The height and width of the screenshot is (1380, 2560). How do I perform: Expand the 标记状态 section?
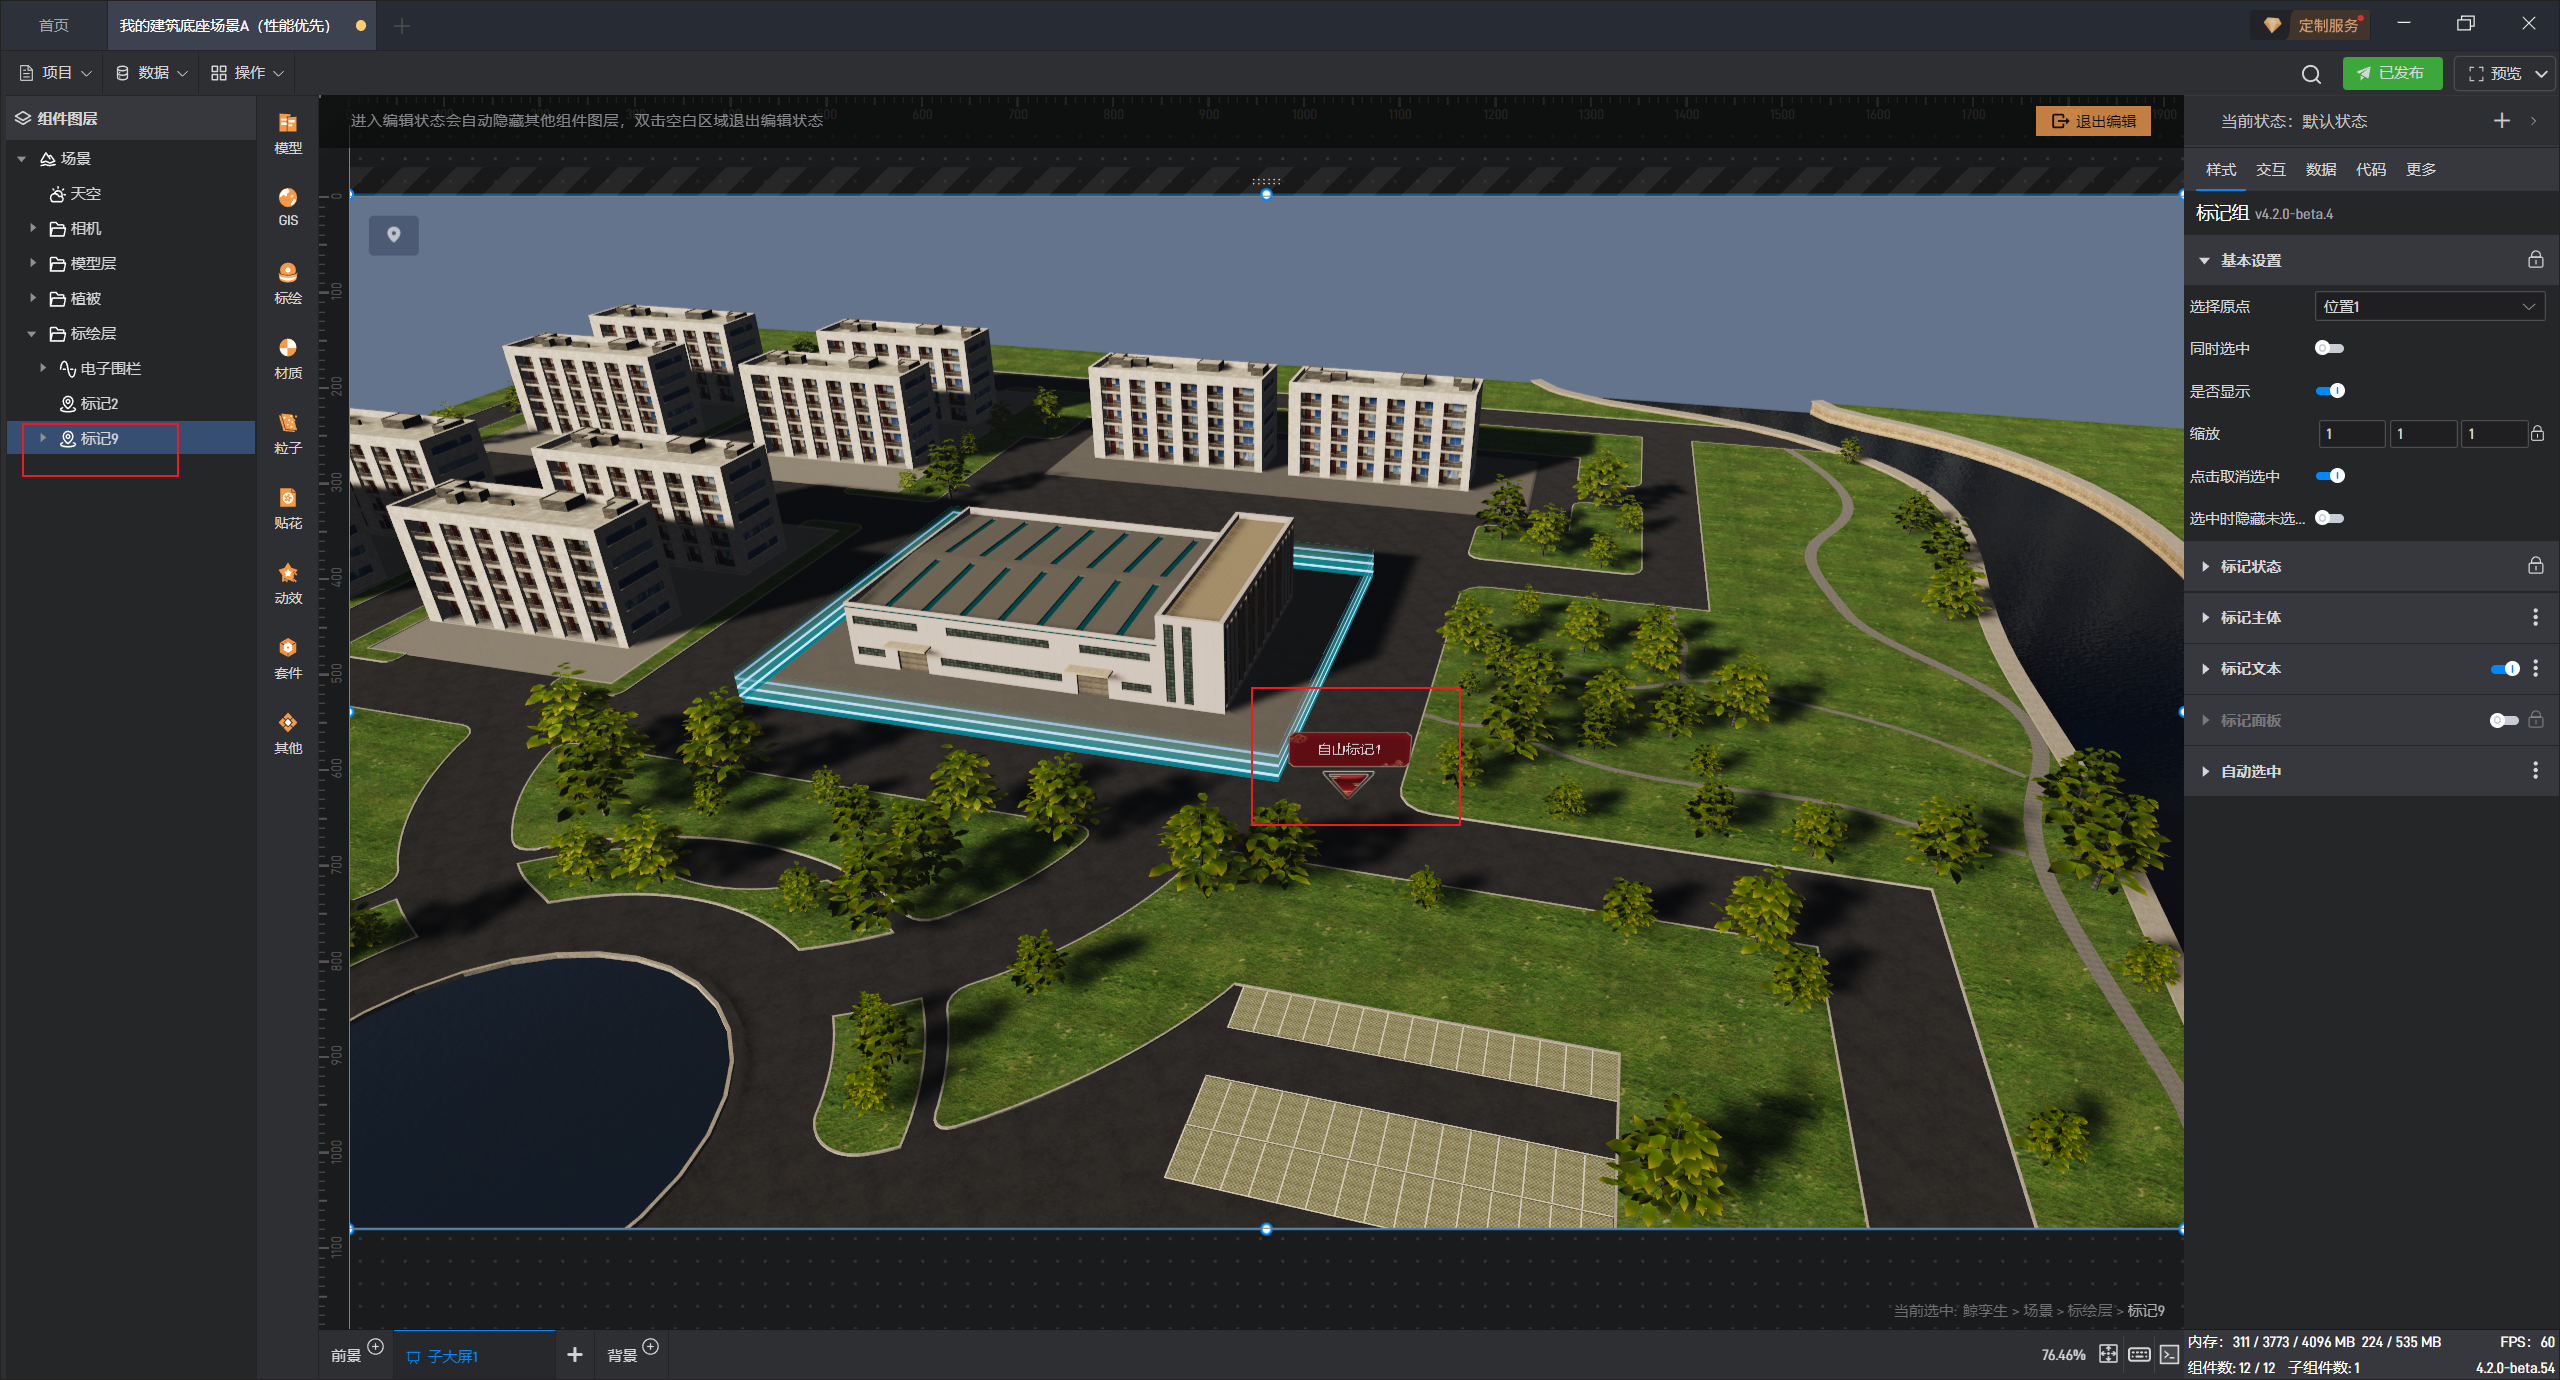[x=2251, y=567]
